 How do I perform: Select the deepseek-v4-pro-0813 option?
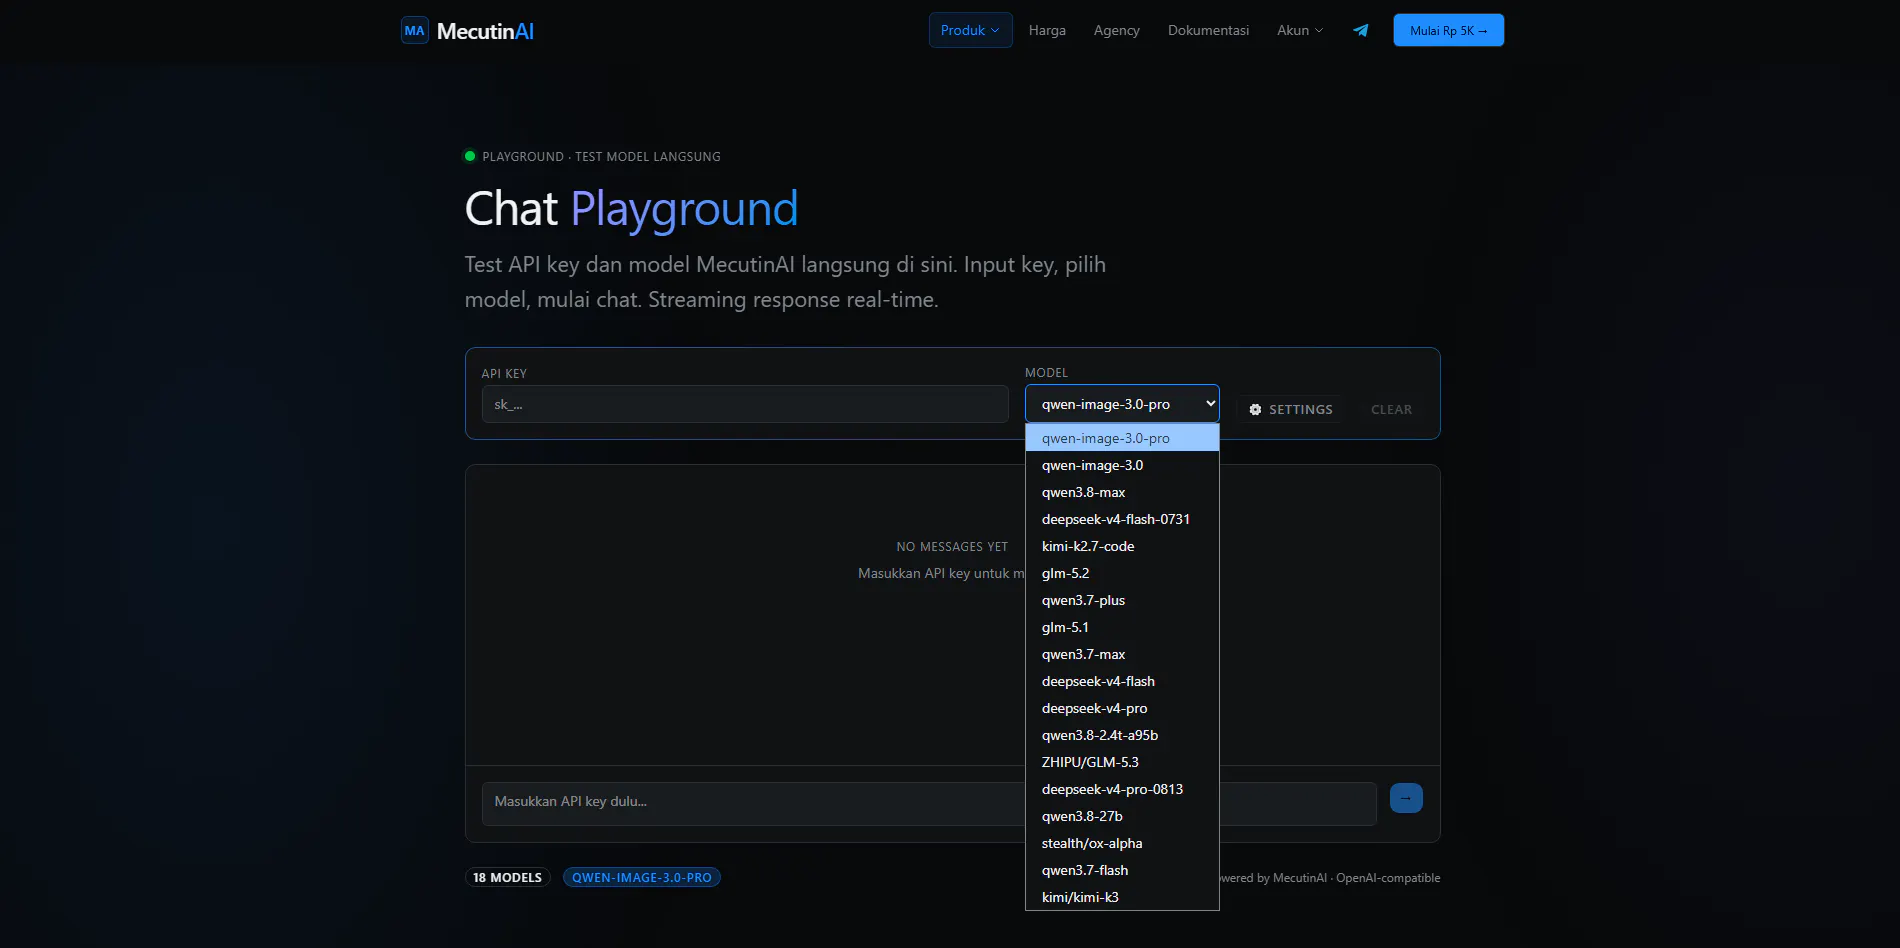point(1122,789)
